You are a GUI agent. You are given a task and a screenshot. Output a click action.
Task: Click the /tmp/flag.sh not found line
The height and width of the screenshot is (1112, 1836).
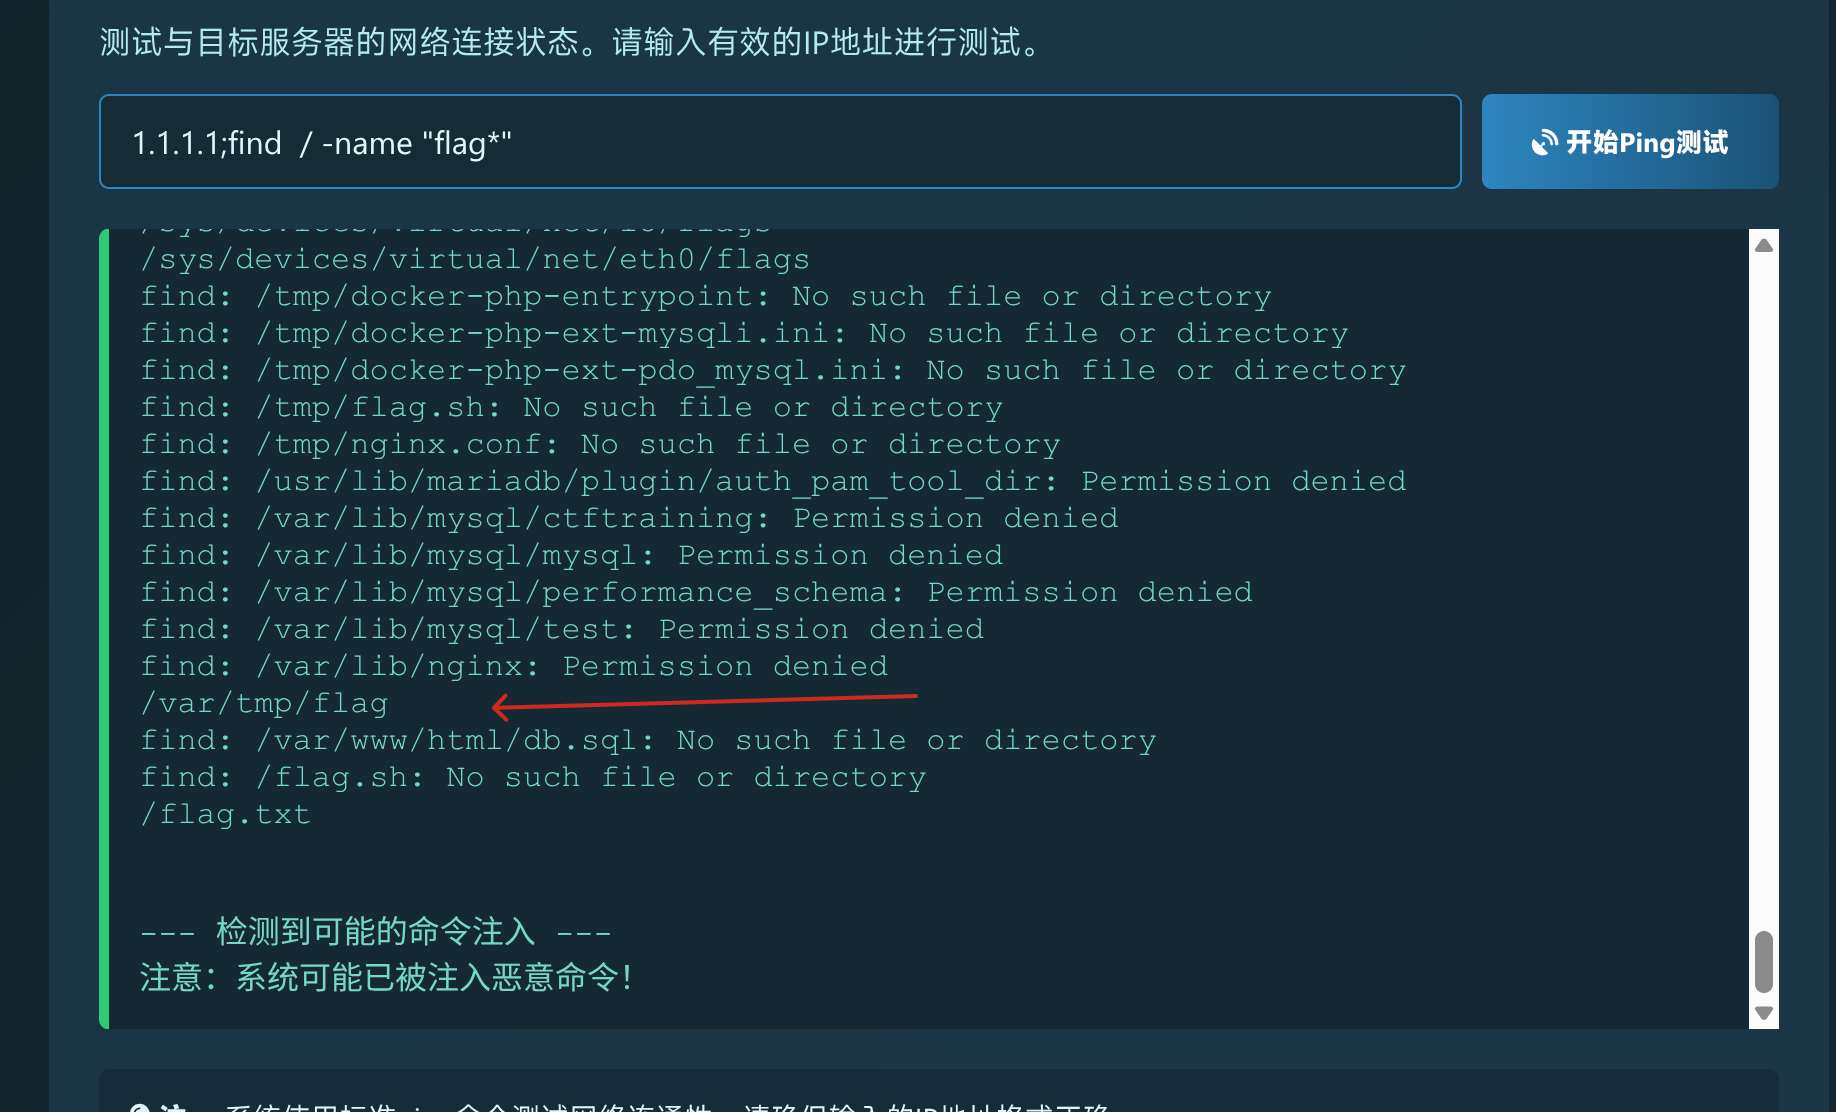570,406
